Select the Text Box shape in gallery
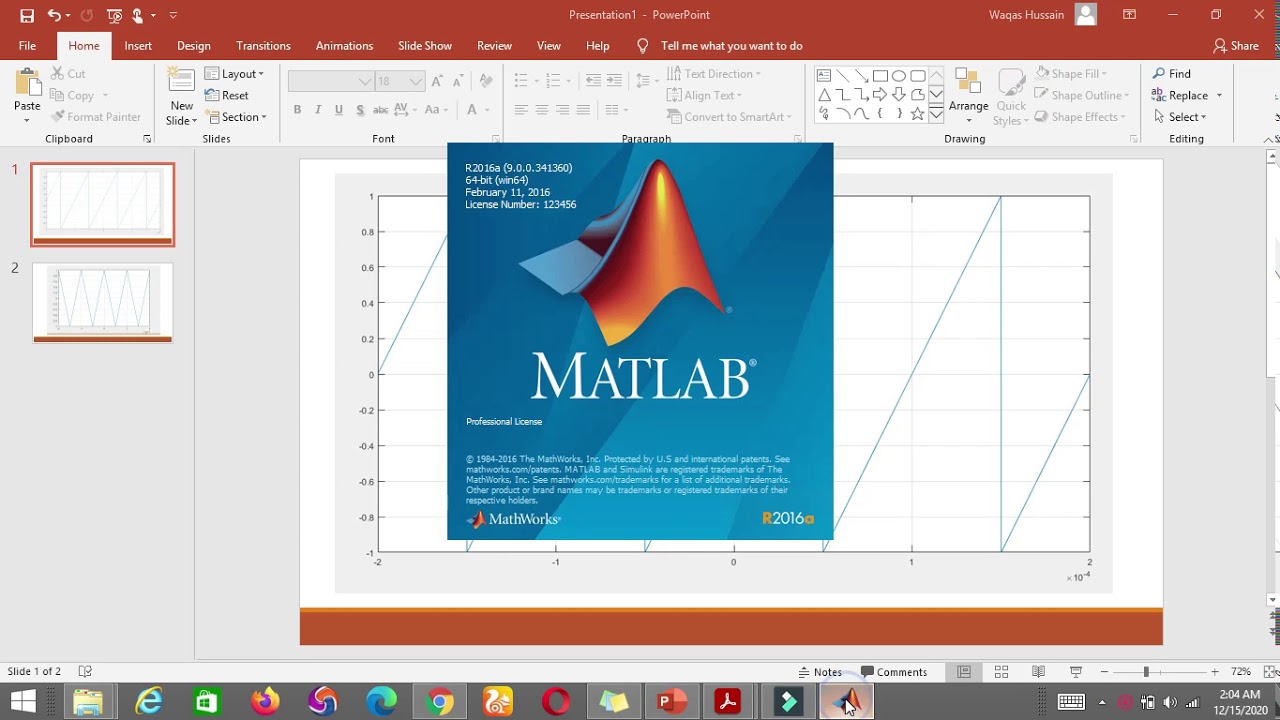The width and height of the screenshot is (1280, 720). (824, 76)
